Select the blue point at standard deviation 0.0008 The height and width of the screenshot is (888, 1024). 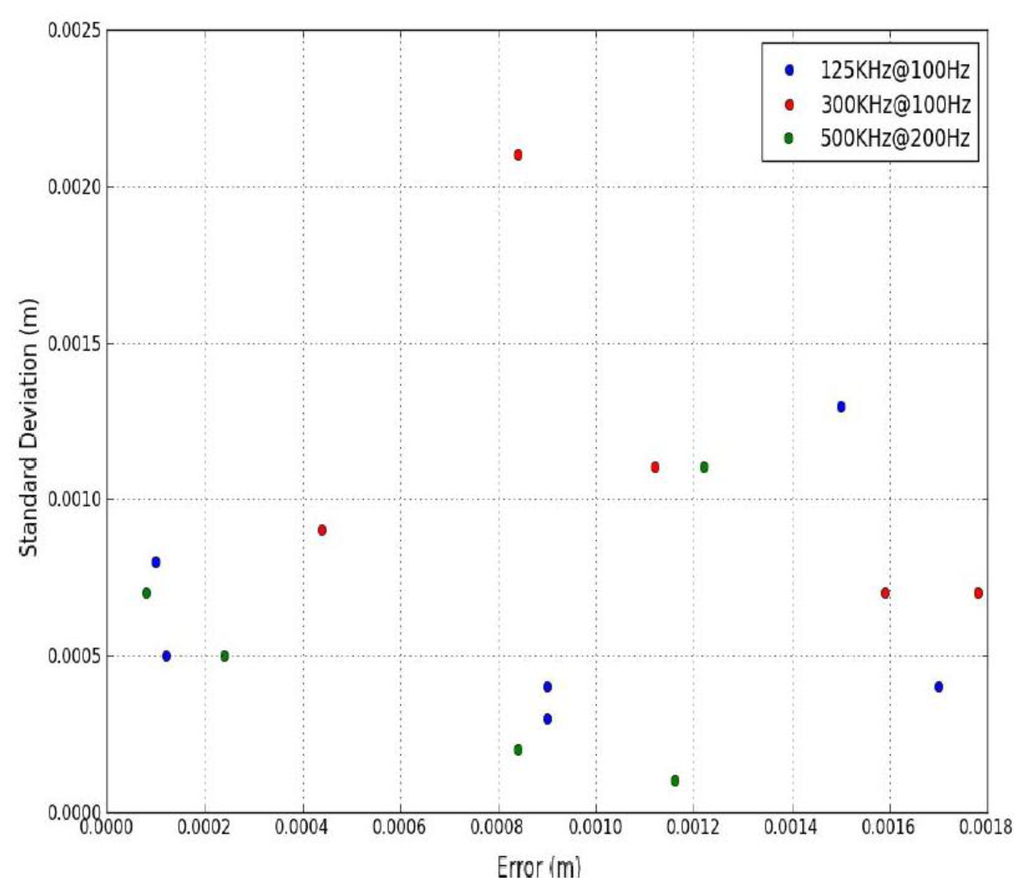coord(156,562)
